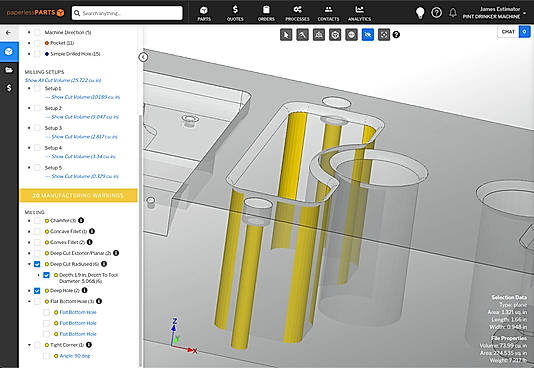Click the dark blue Simple Drilled Hole dot
This screenshot has height=368, width=534.
pos(47,54)
